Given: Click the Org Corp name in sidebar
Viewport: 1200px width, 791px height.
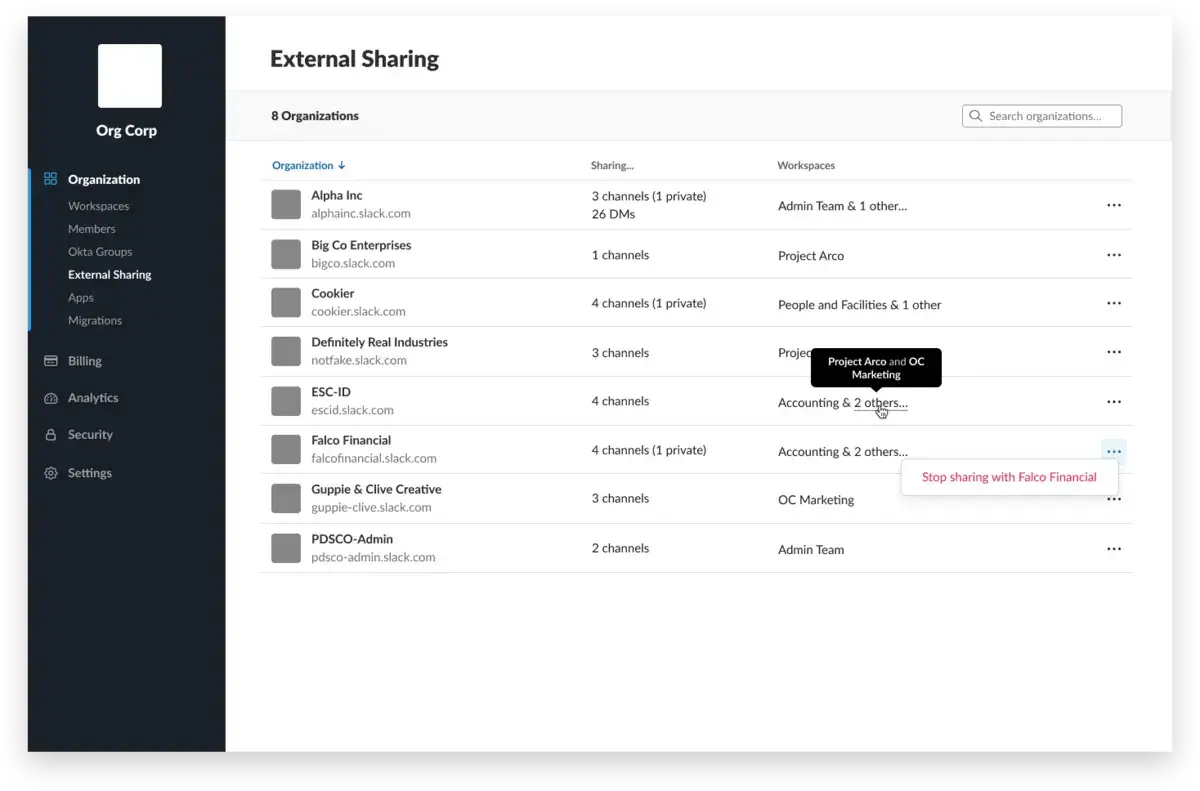Looking at the screenshot, I should tap(126, 131).
